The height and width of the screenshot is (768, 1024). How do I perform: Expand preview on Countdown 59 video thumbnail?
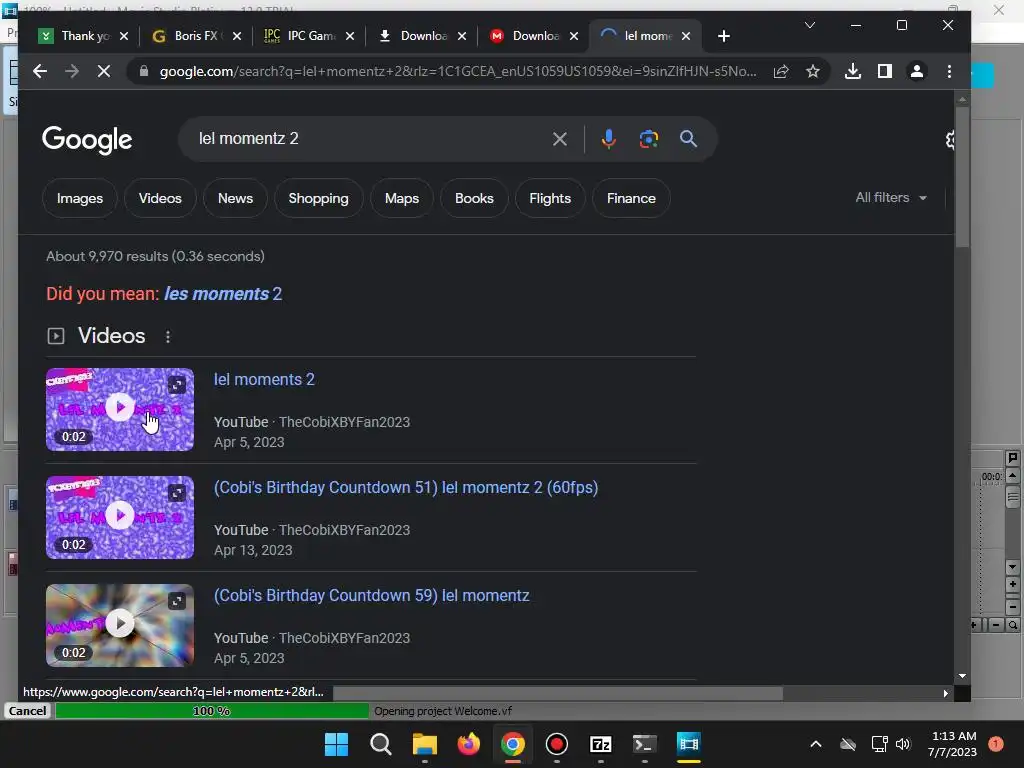coord(177,601)
